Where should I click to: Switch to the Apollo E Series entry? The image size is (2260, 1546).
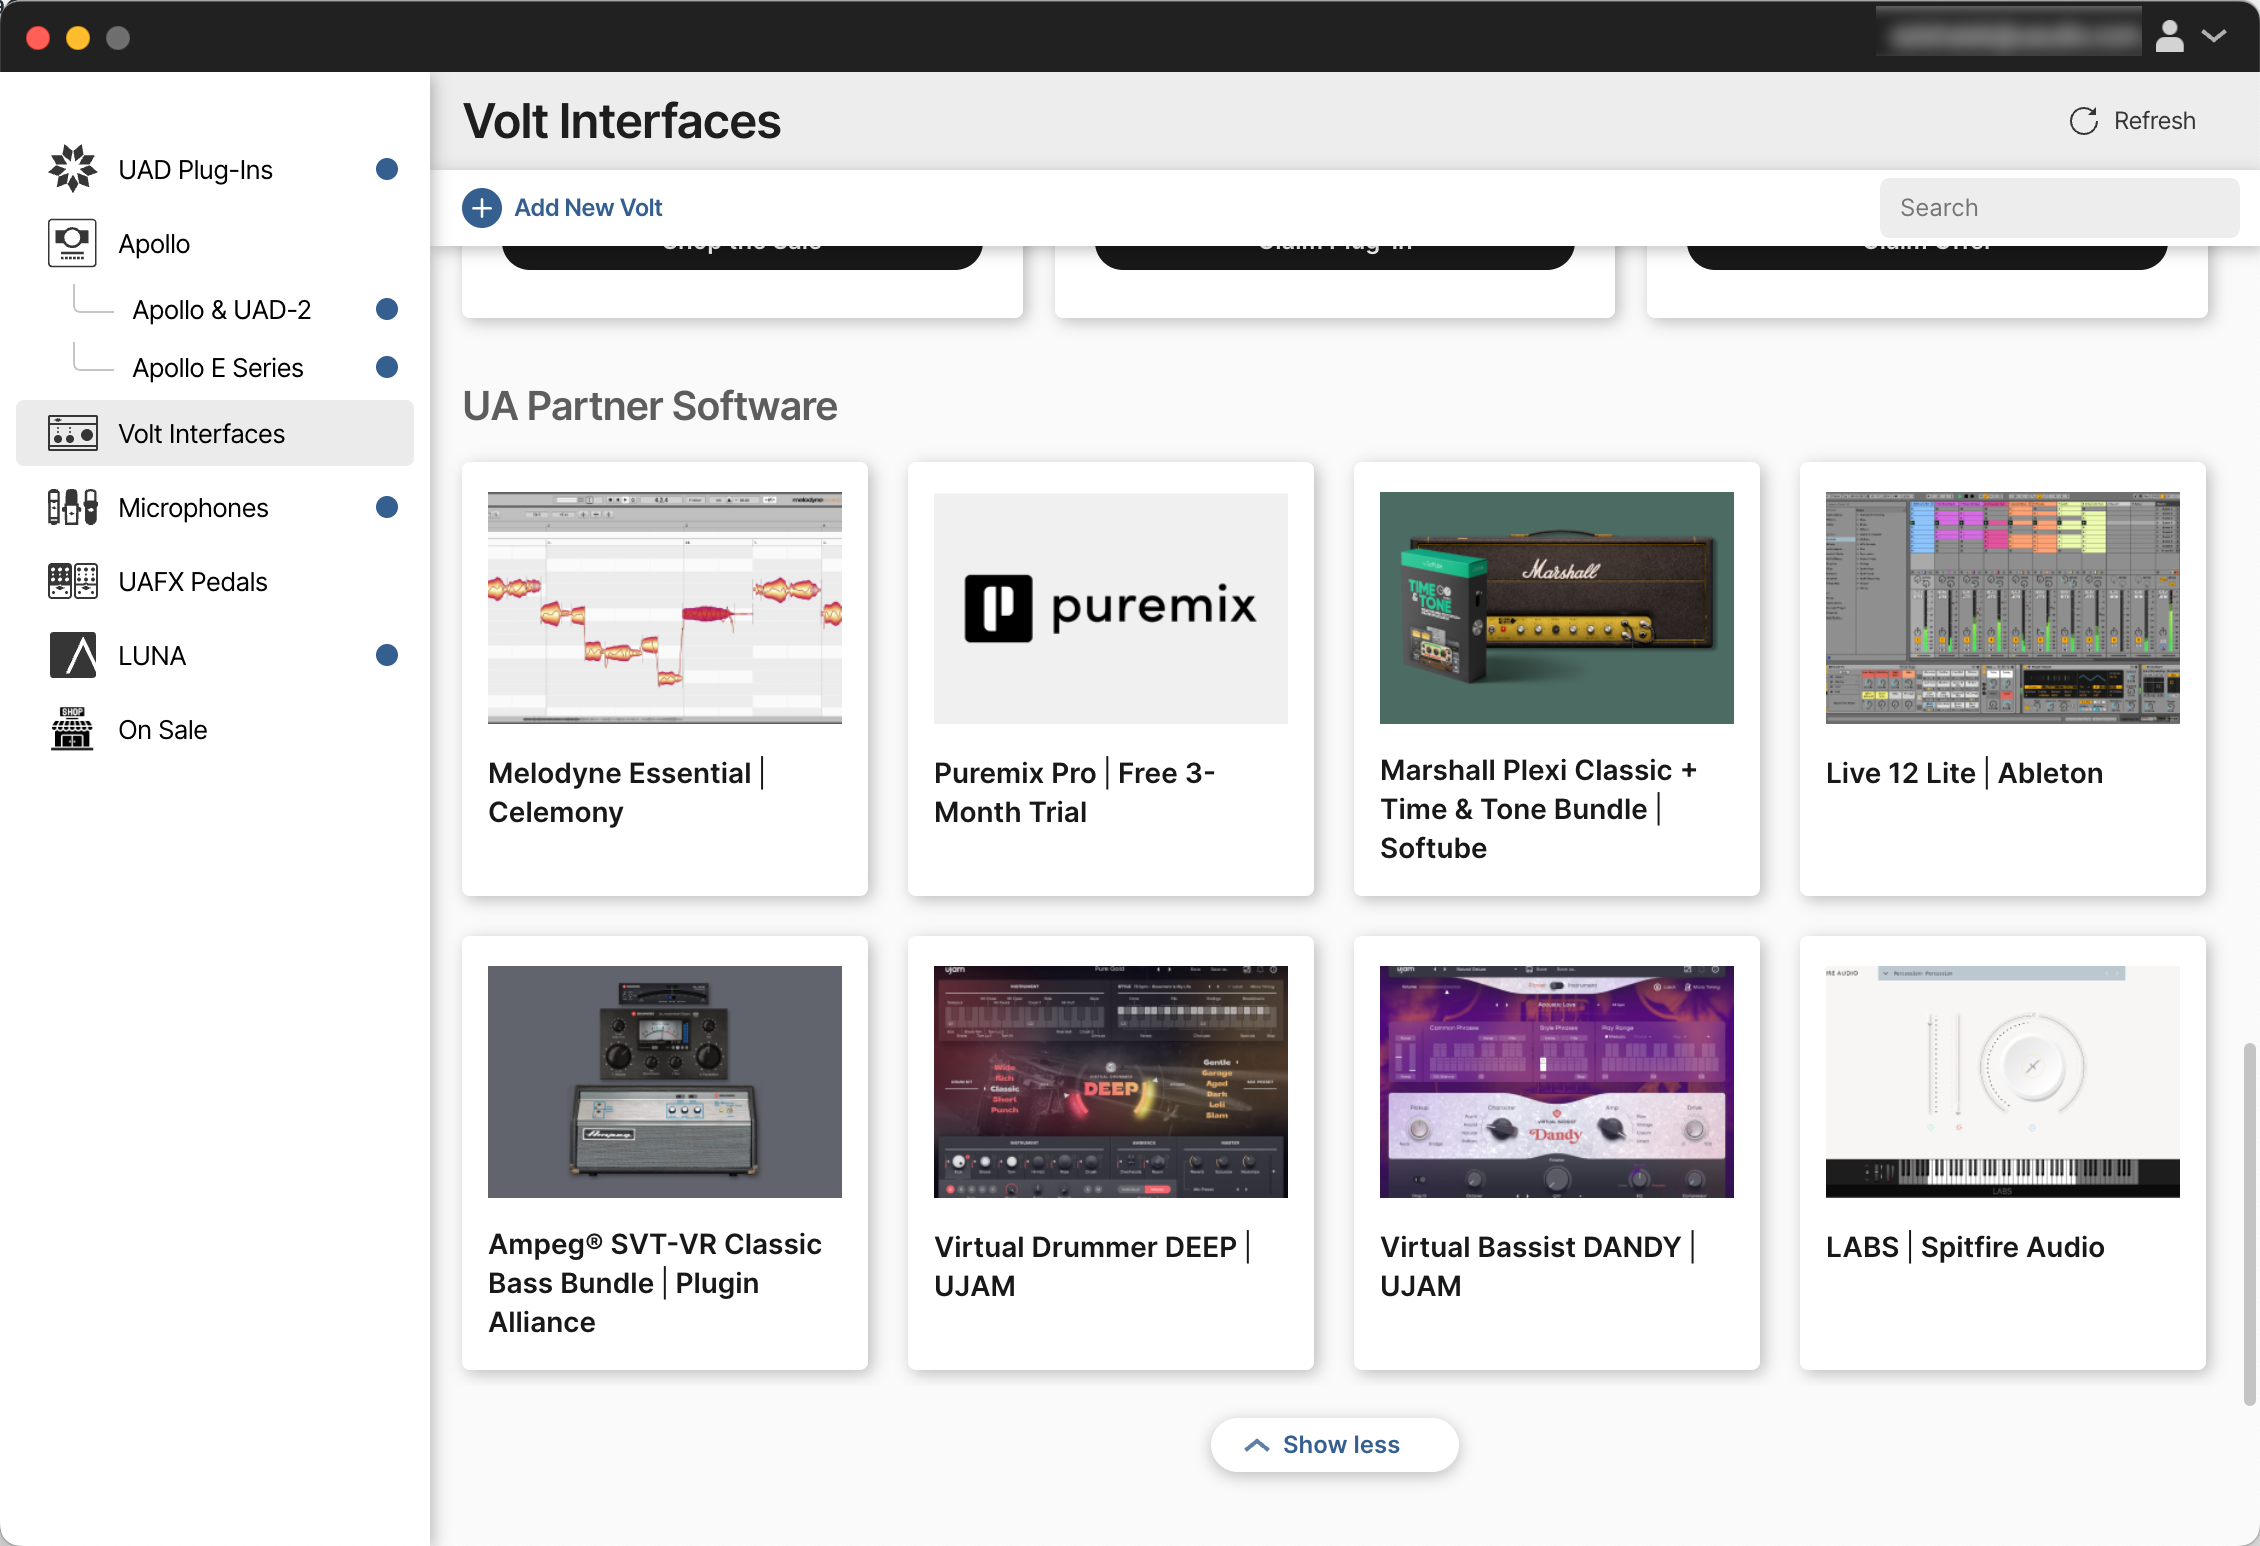(218, 367)
